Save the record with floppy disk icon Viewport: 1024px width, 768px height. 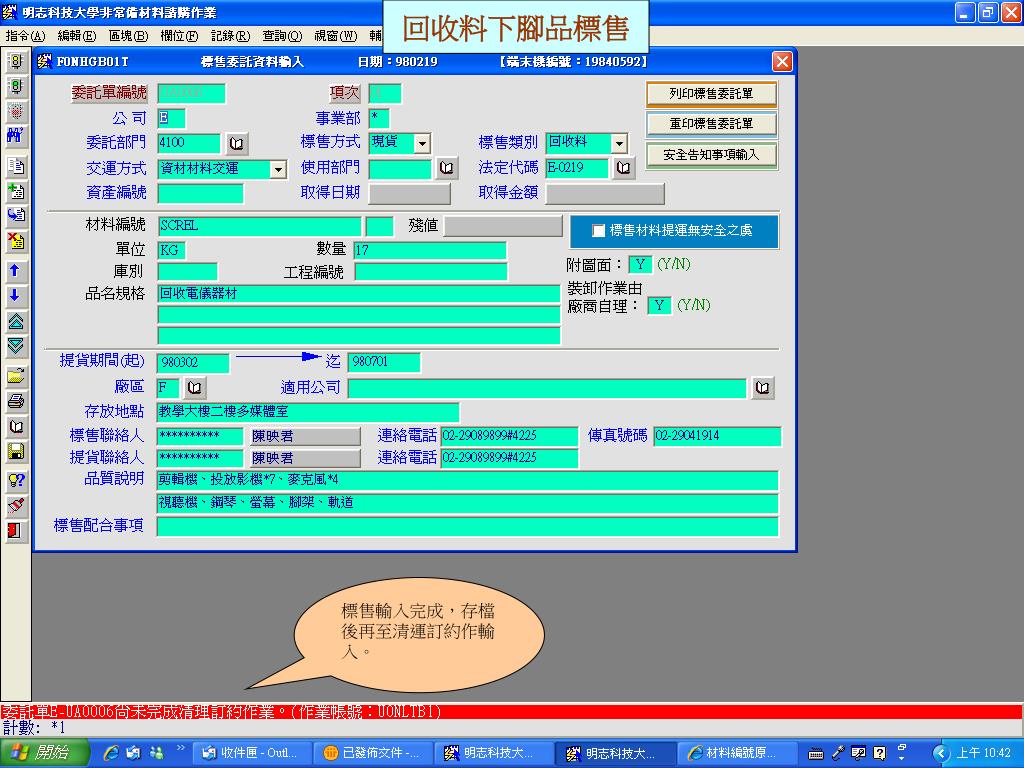(x=16, y=451)
